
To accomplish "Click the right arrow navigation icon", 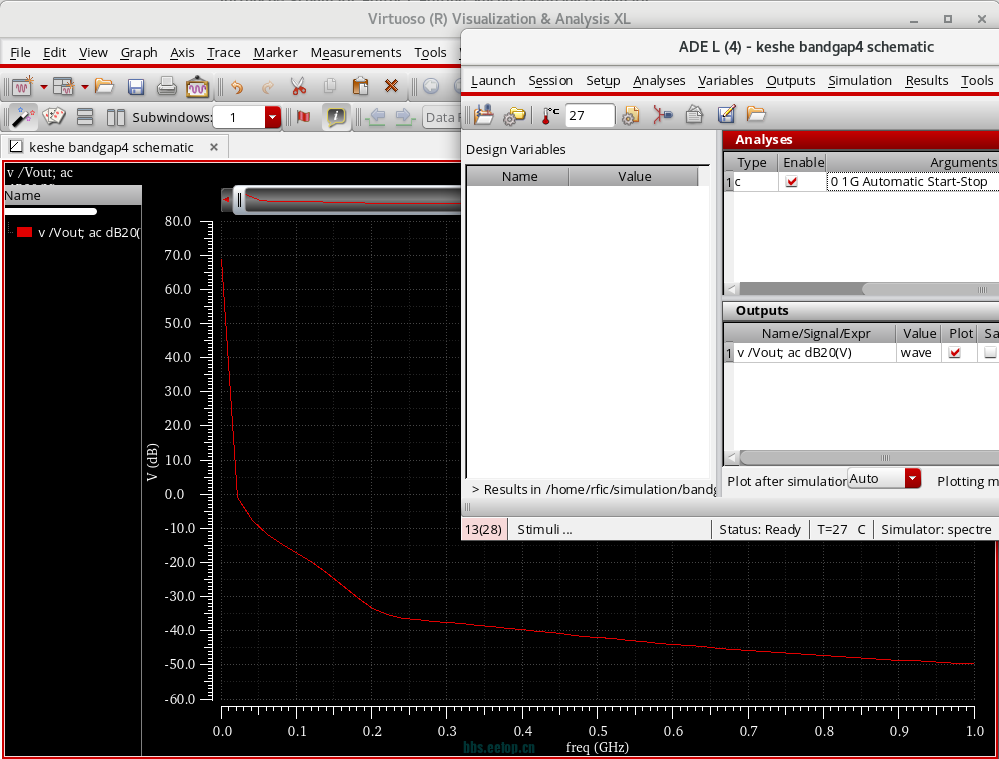I will (403, 117).
